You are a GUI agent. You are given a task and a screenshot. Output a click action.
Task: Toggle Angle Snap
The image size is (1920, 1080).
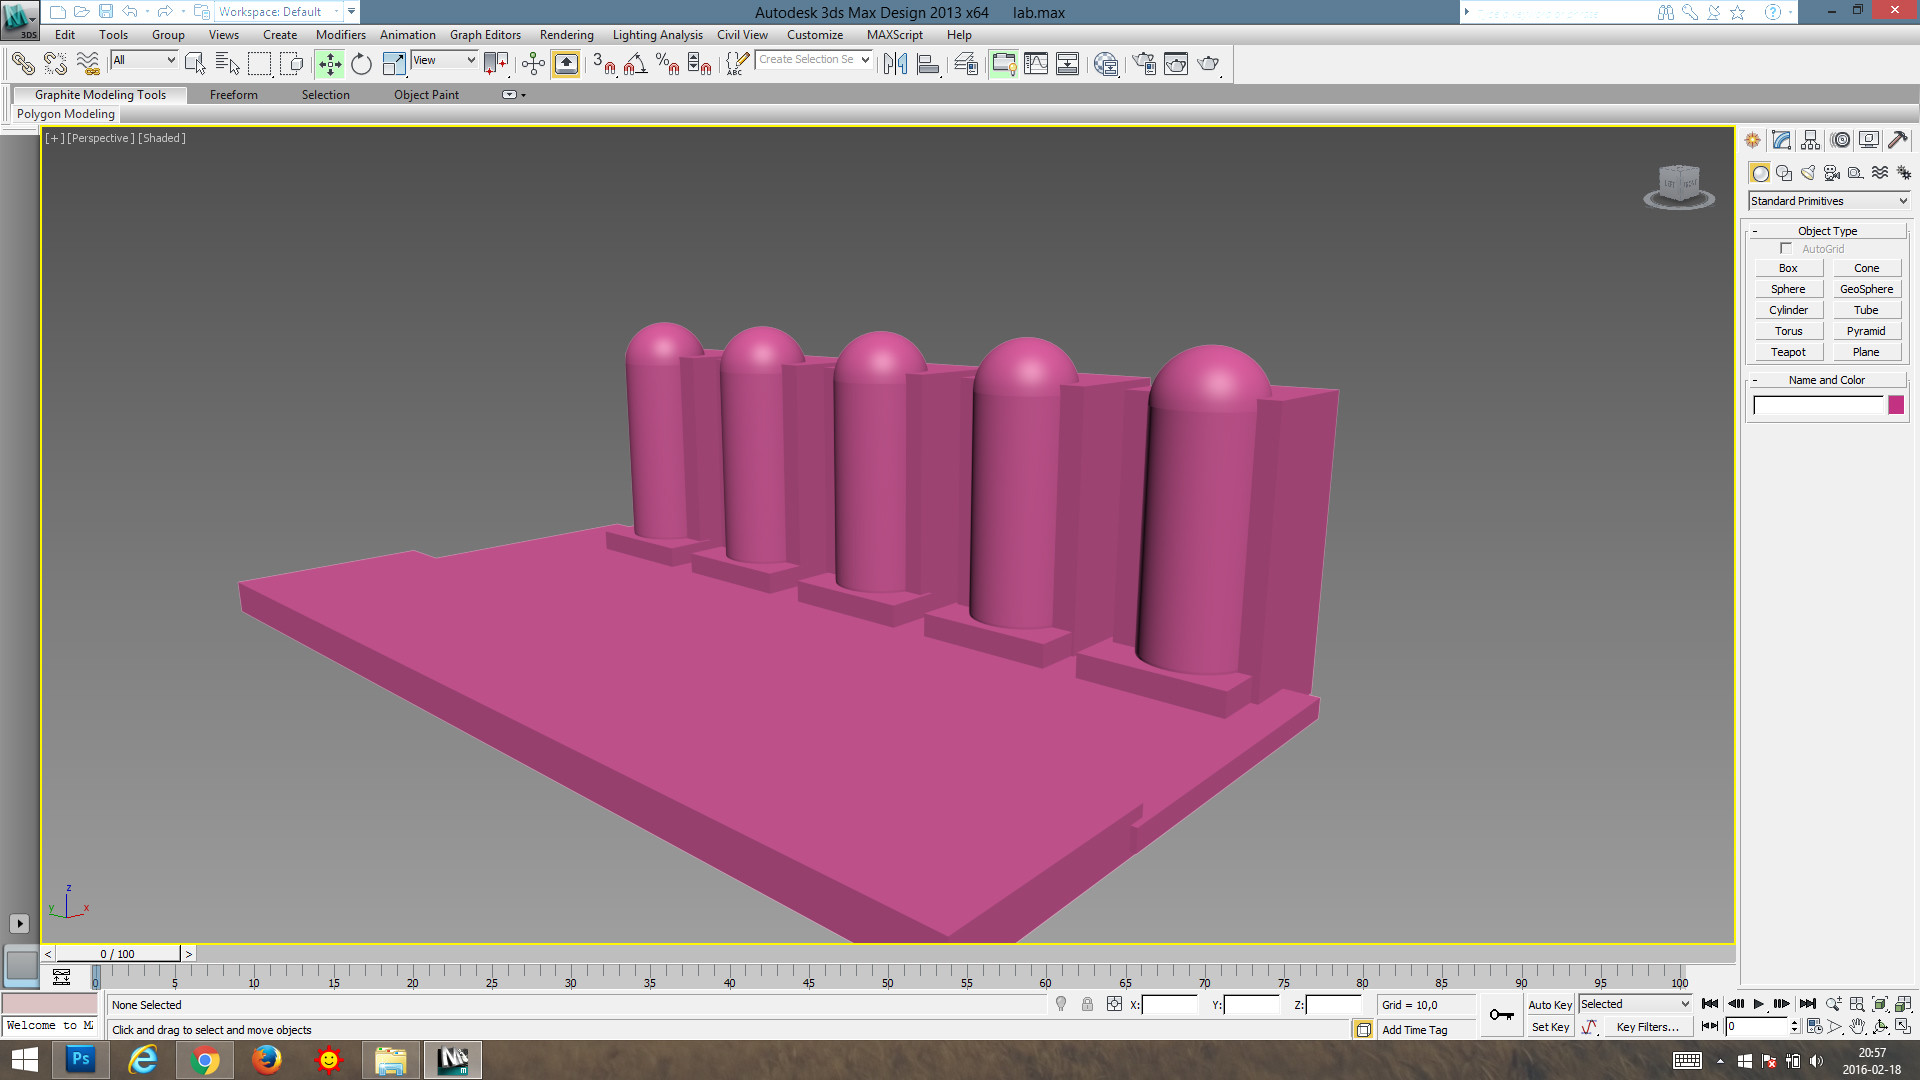point(635,64)
